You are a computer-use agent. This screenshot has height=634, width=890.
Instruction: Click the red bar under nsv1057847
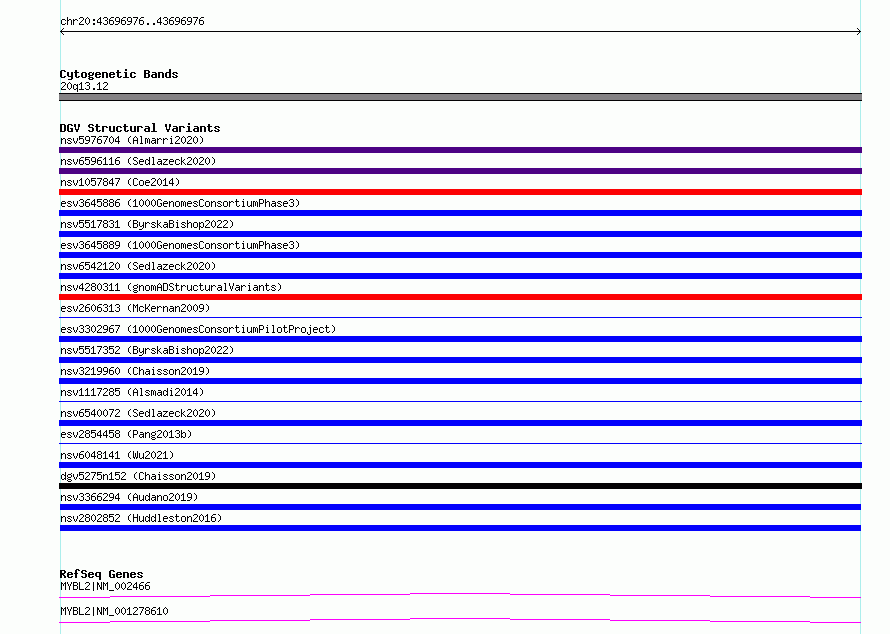460,192
